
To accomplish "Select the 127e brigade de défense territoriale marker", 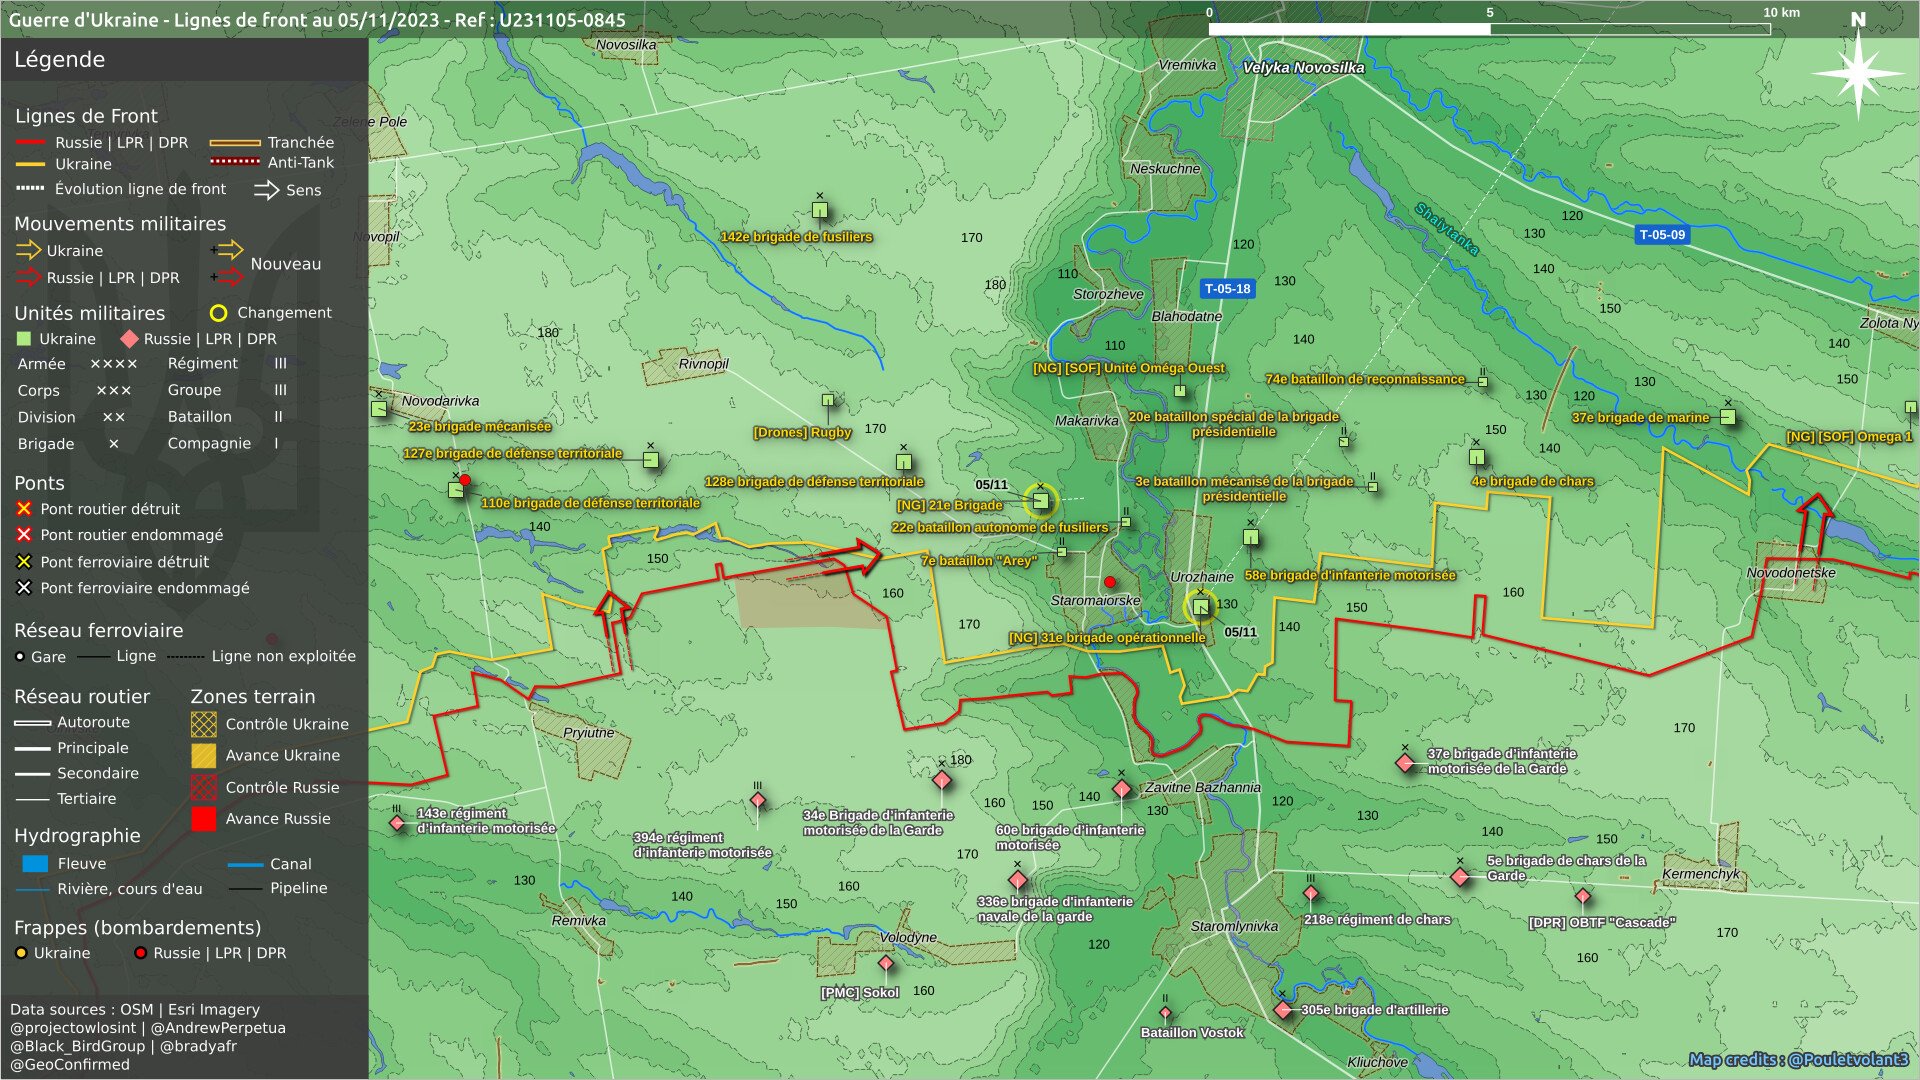I will [x=651, y=460].
